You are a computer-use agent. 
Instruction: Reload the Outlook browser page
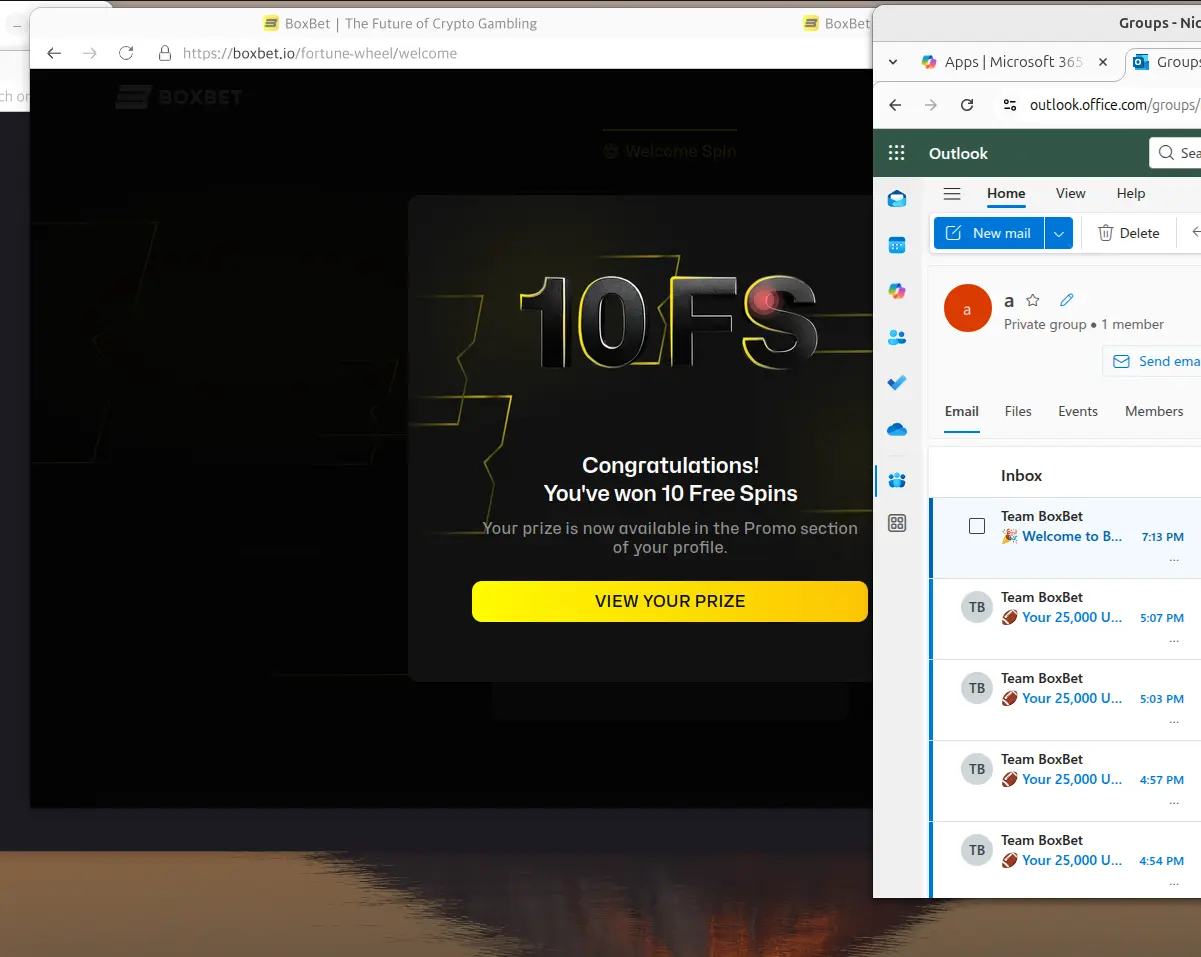coord(967,105)
